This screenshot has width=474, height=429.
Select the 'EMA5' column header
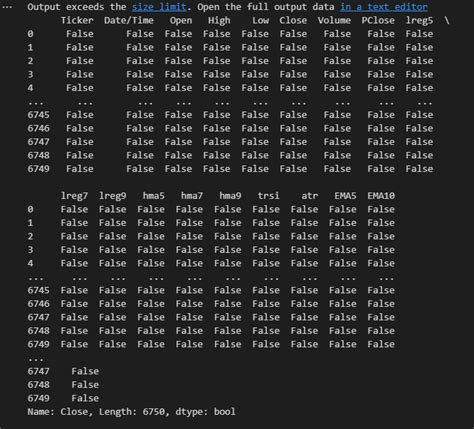coord(345,196)
